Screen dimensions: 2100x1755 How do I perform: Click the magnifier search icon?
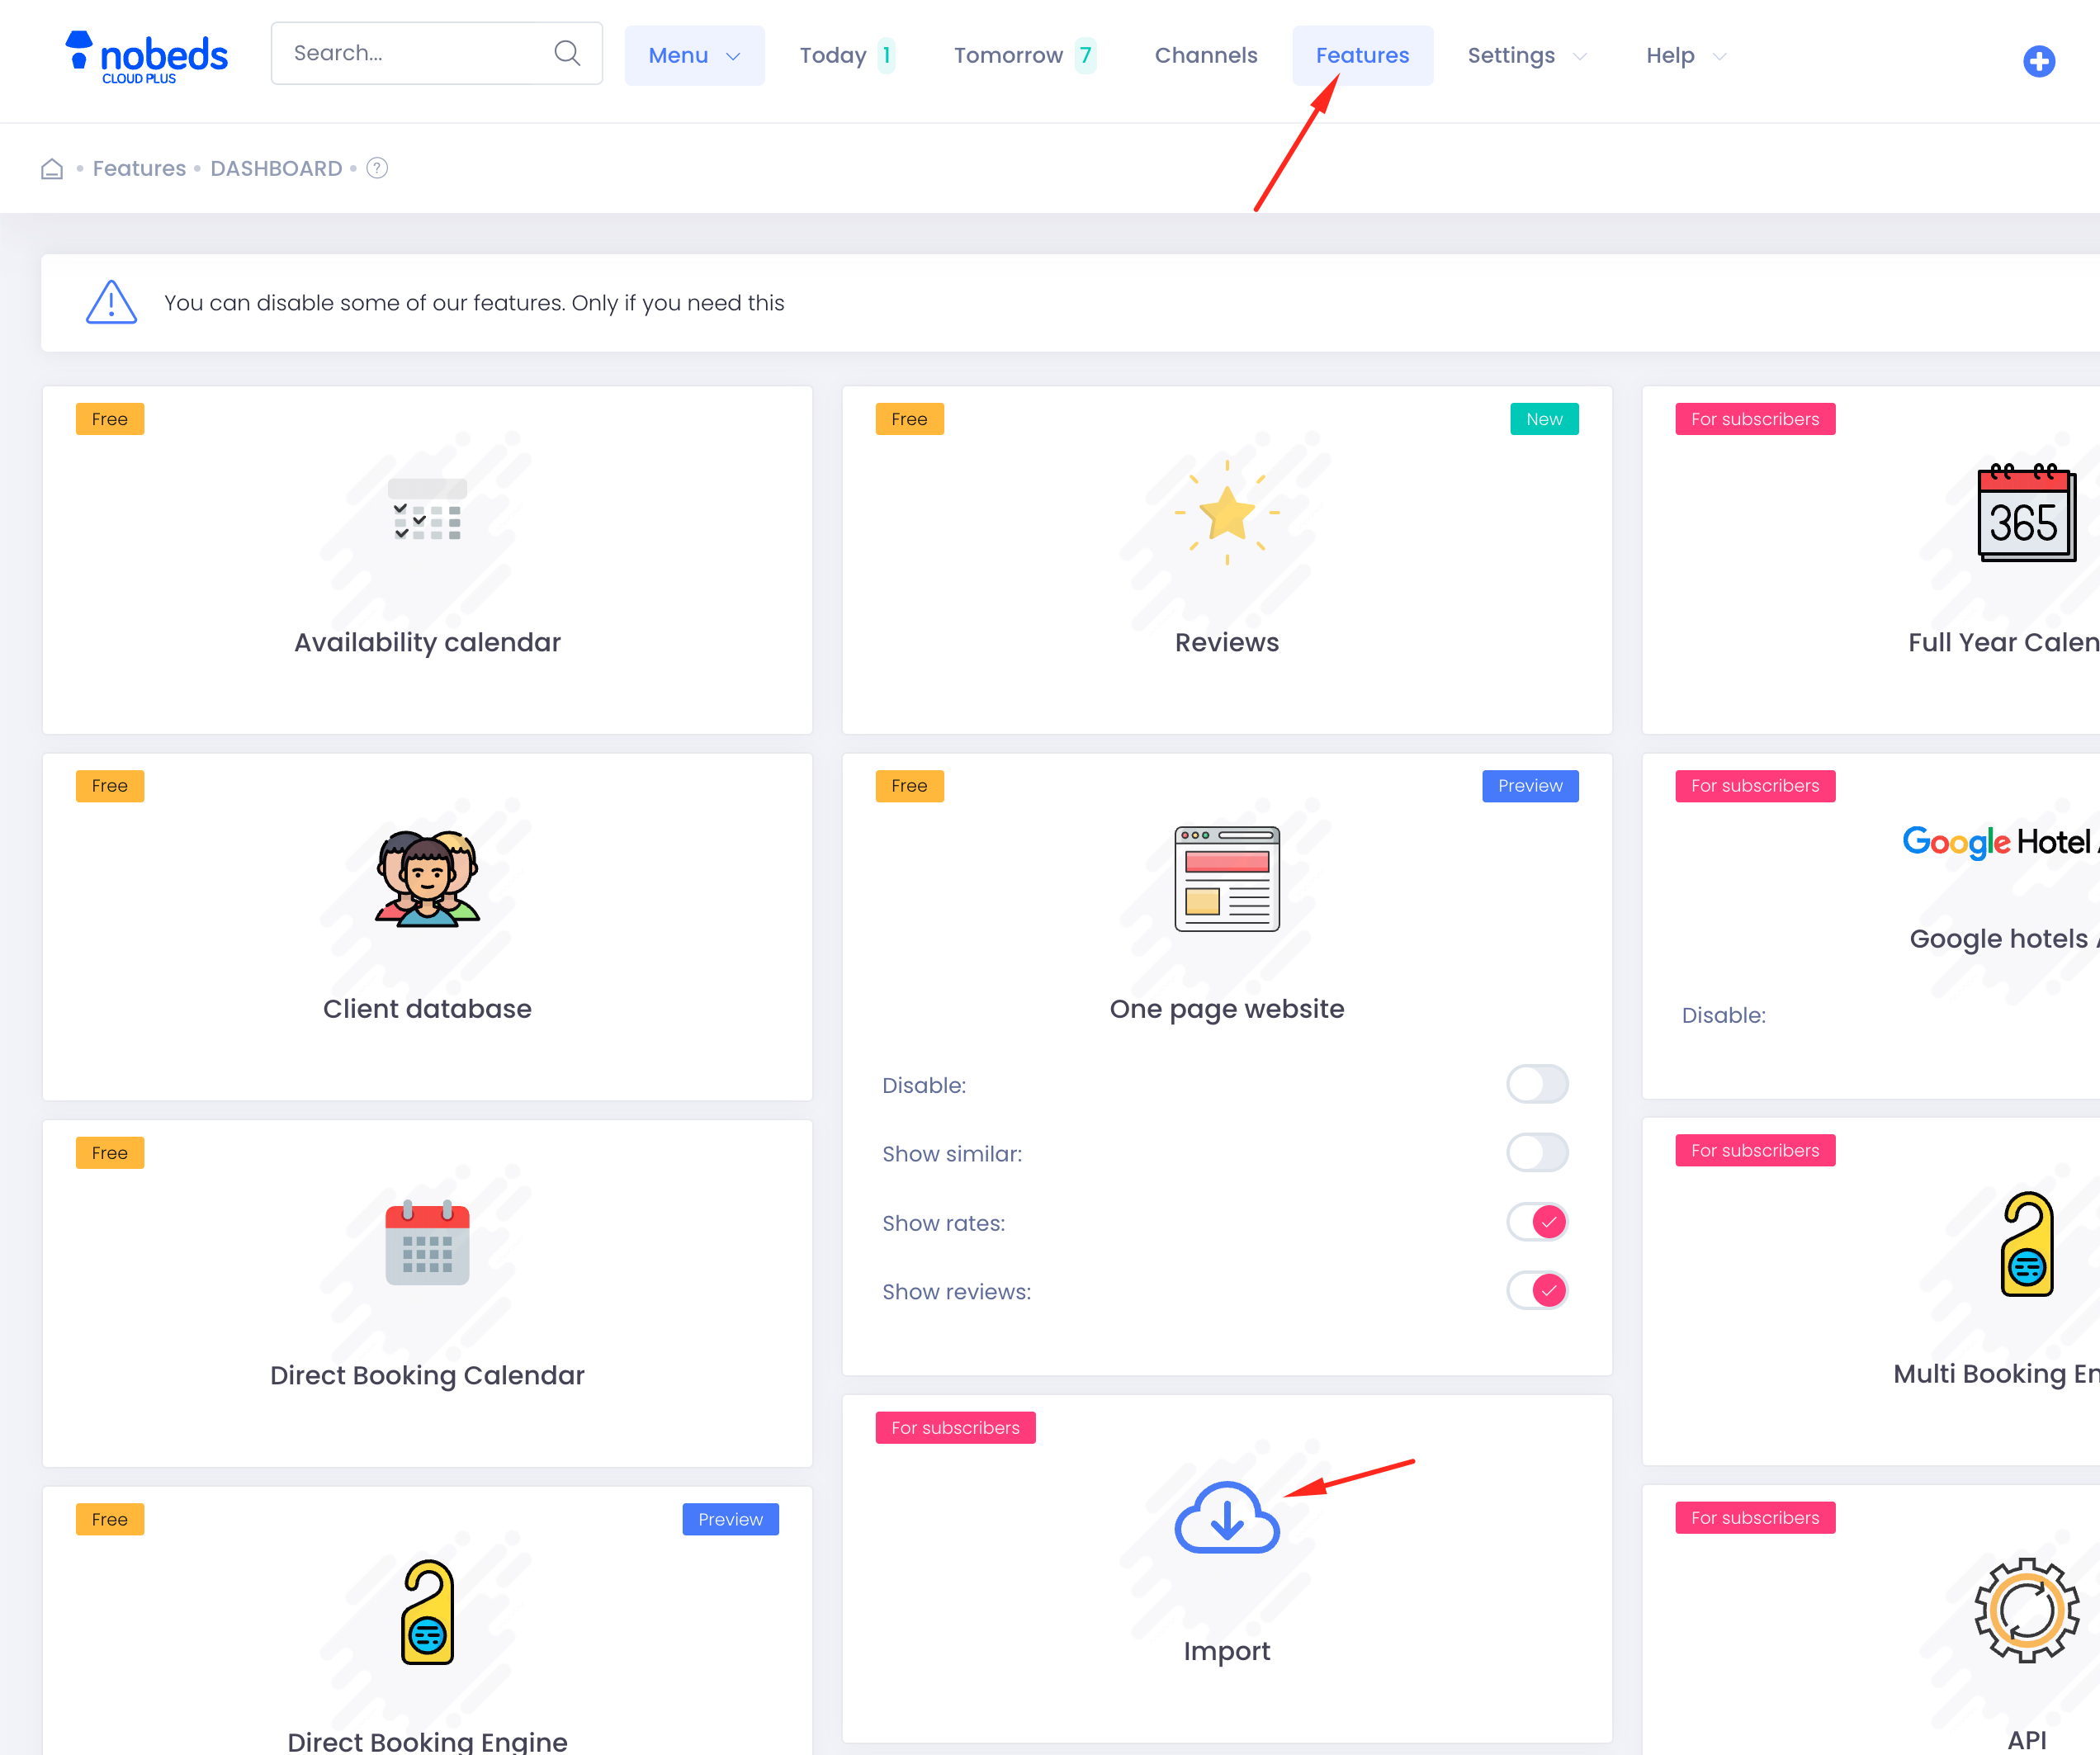click(567, 53)
